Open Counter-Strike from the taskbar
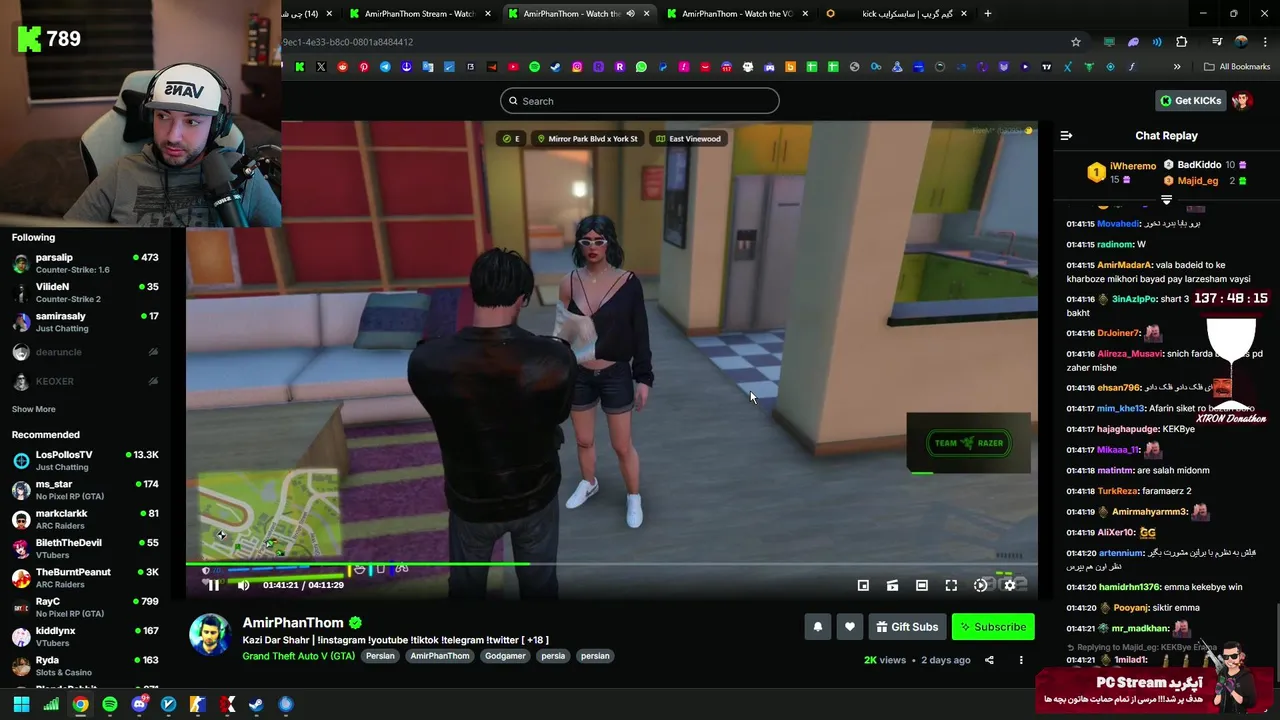This screenshot has width=1280, height=720. click(198, 704)
